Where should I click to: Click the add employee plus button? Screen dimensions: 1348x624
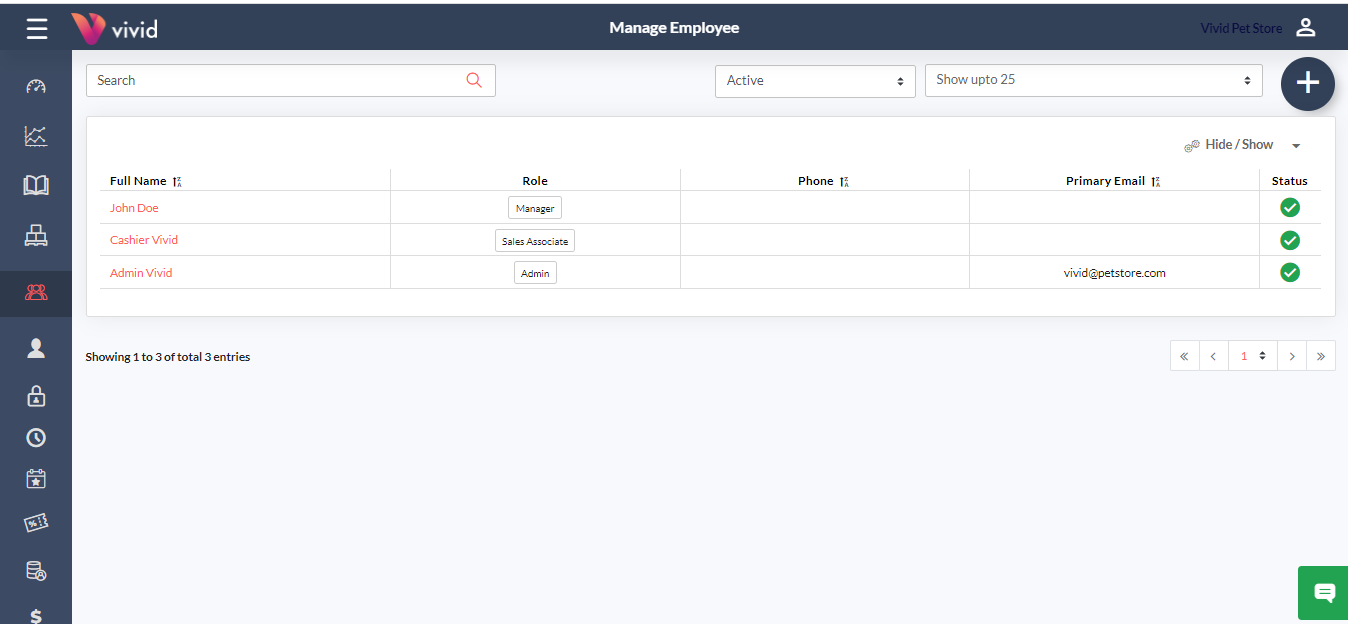tap(1308, 84)
